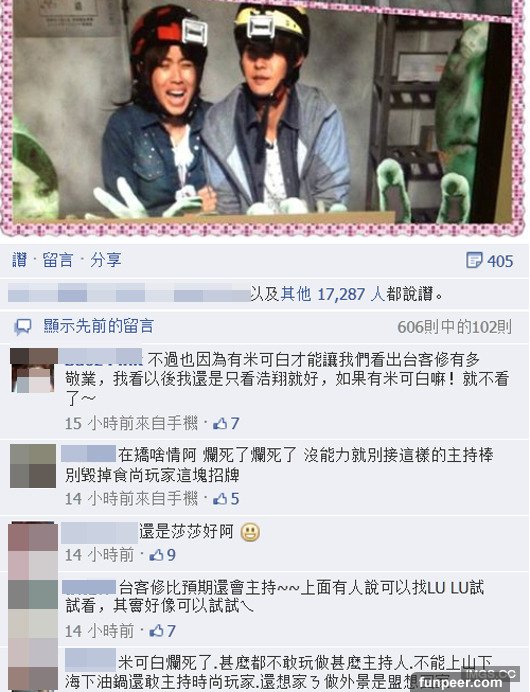Viewport: 530px width, 692px height.
Task: Click the thumbs-up icon with 7 likes on the LU LU comment
Action: click(x=157, y=631)
